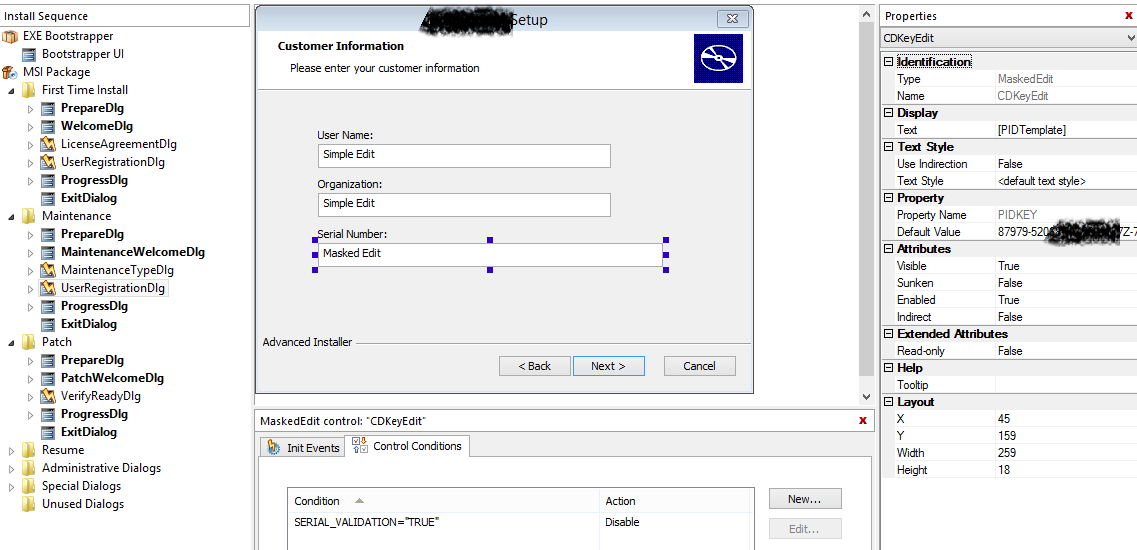Click the New... condition button
The image size is (1137, 550).
[x=804, y=498]
